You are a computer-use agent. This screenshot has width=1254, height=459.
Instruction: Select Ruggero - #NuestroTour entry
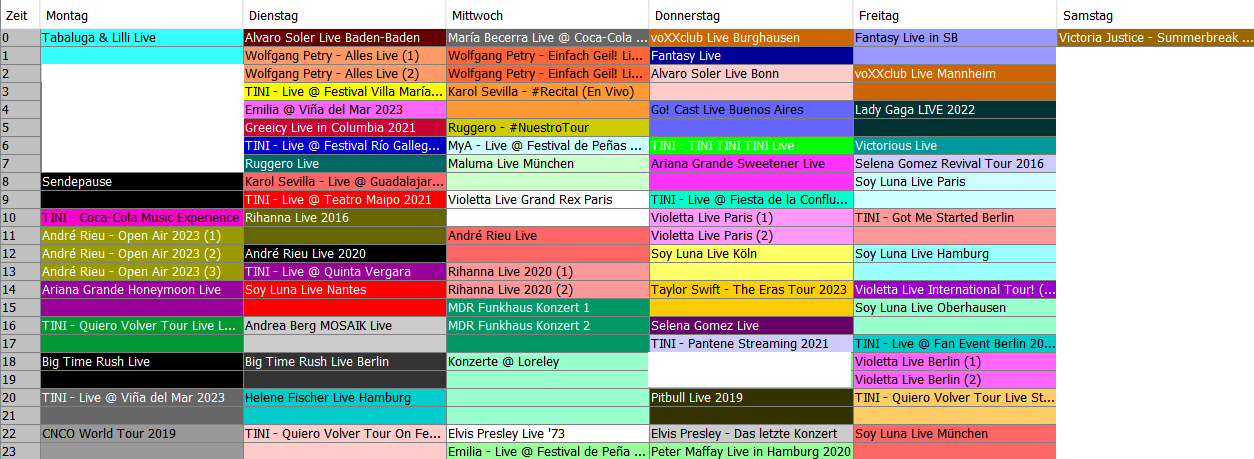[547, 128]
